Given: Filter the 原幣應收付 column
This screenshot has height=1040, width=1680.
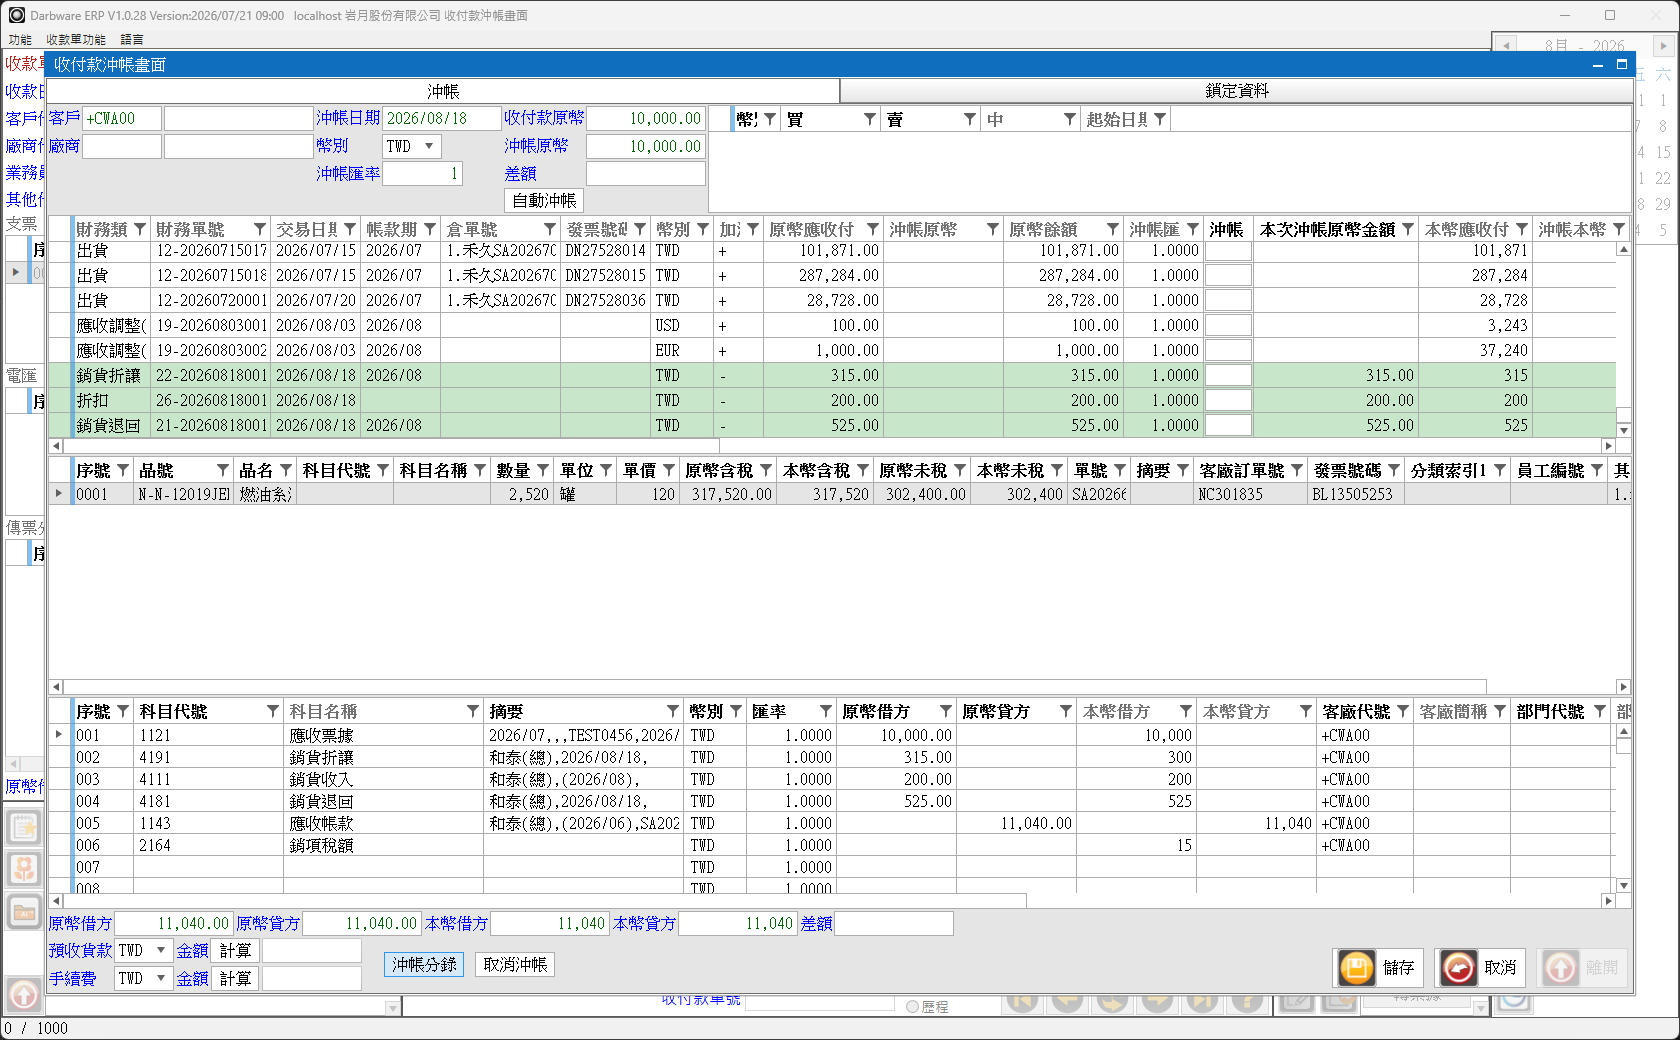Looking at the screenshot, I should click(873, 230).
